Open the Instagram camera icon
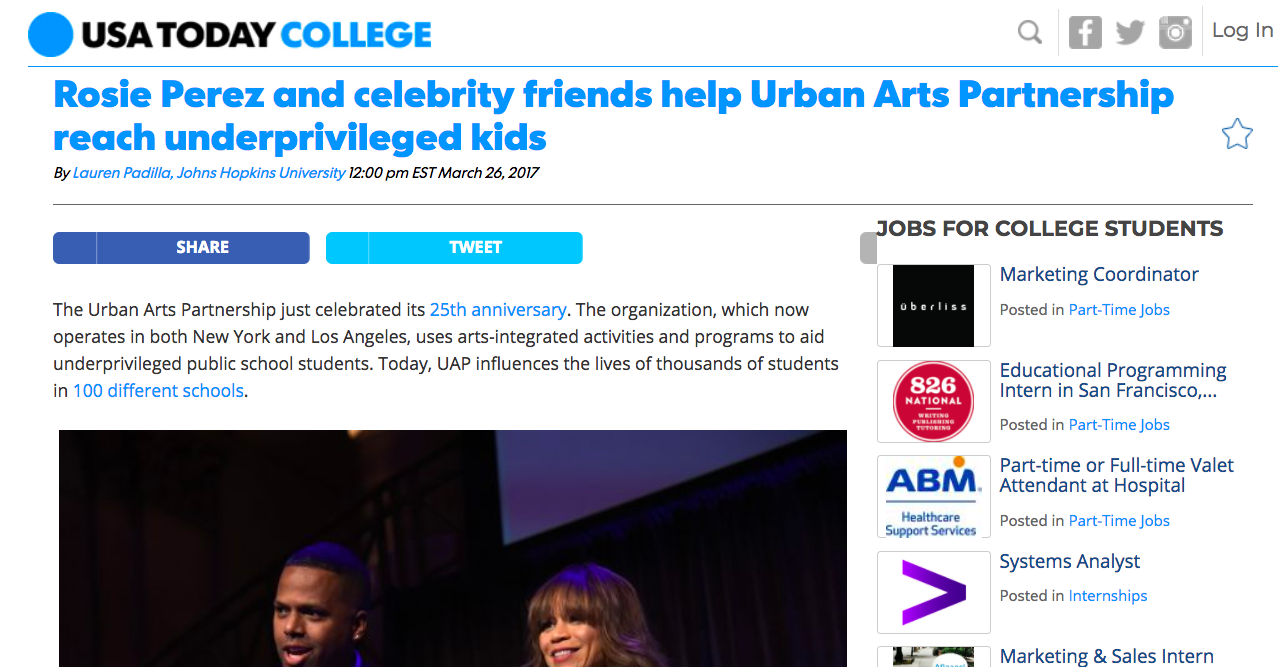Image resolution: width=1288 pixels, height=667 pixels. [1176, 32]
